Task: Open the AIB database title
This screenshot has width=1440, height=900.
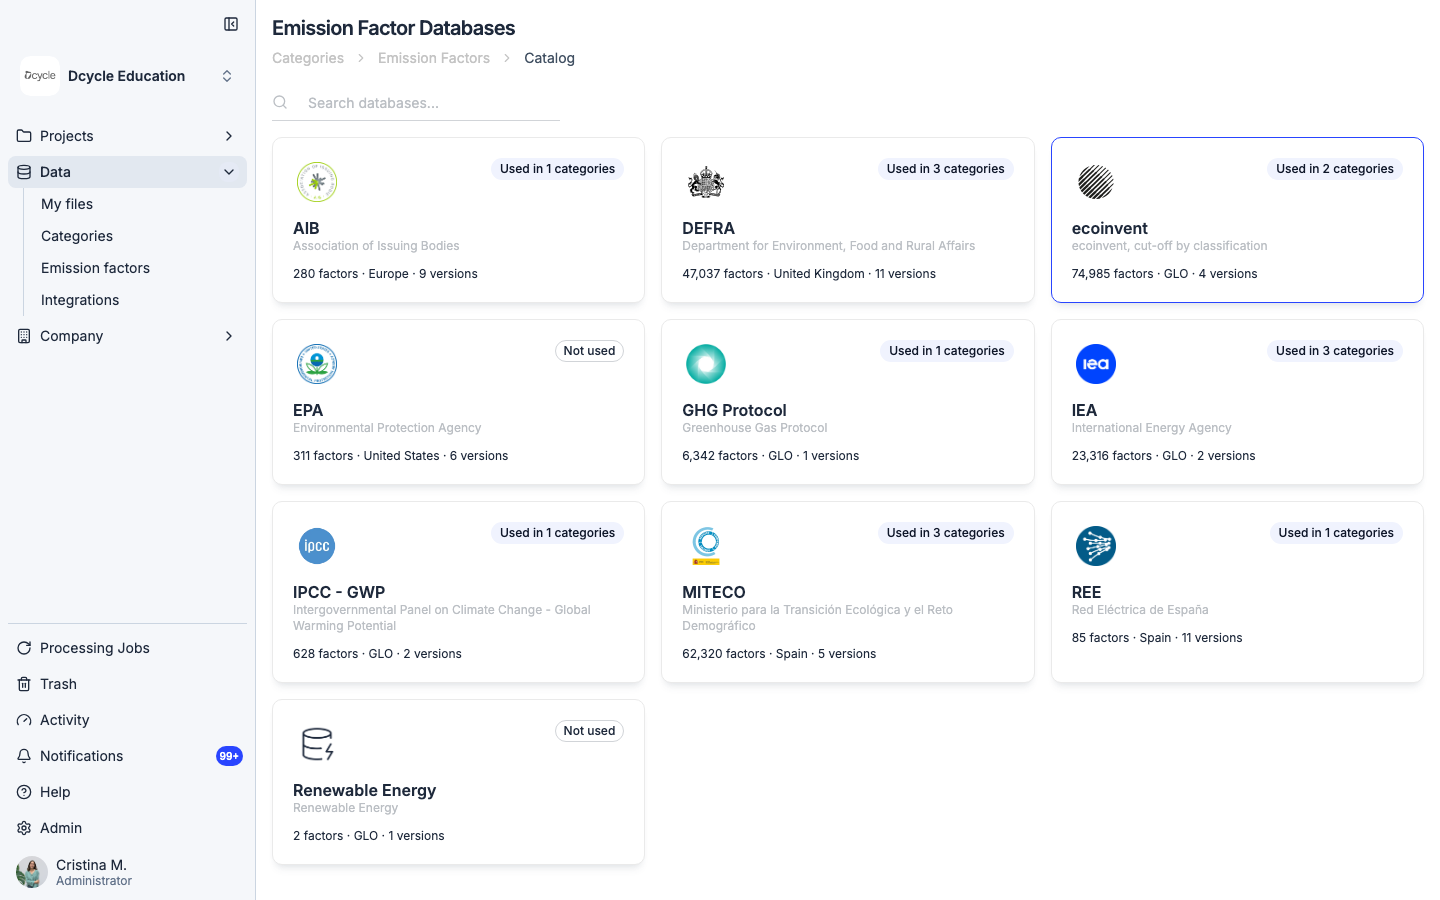Action: [x=306, y=228]
